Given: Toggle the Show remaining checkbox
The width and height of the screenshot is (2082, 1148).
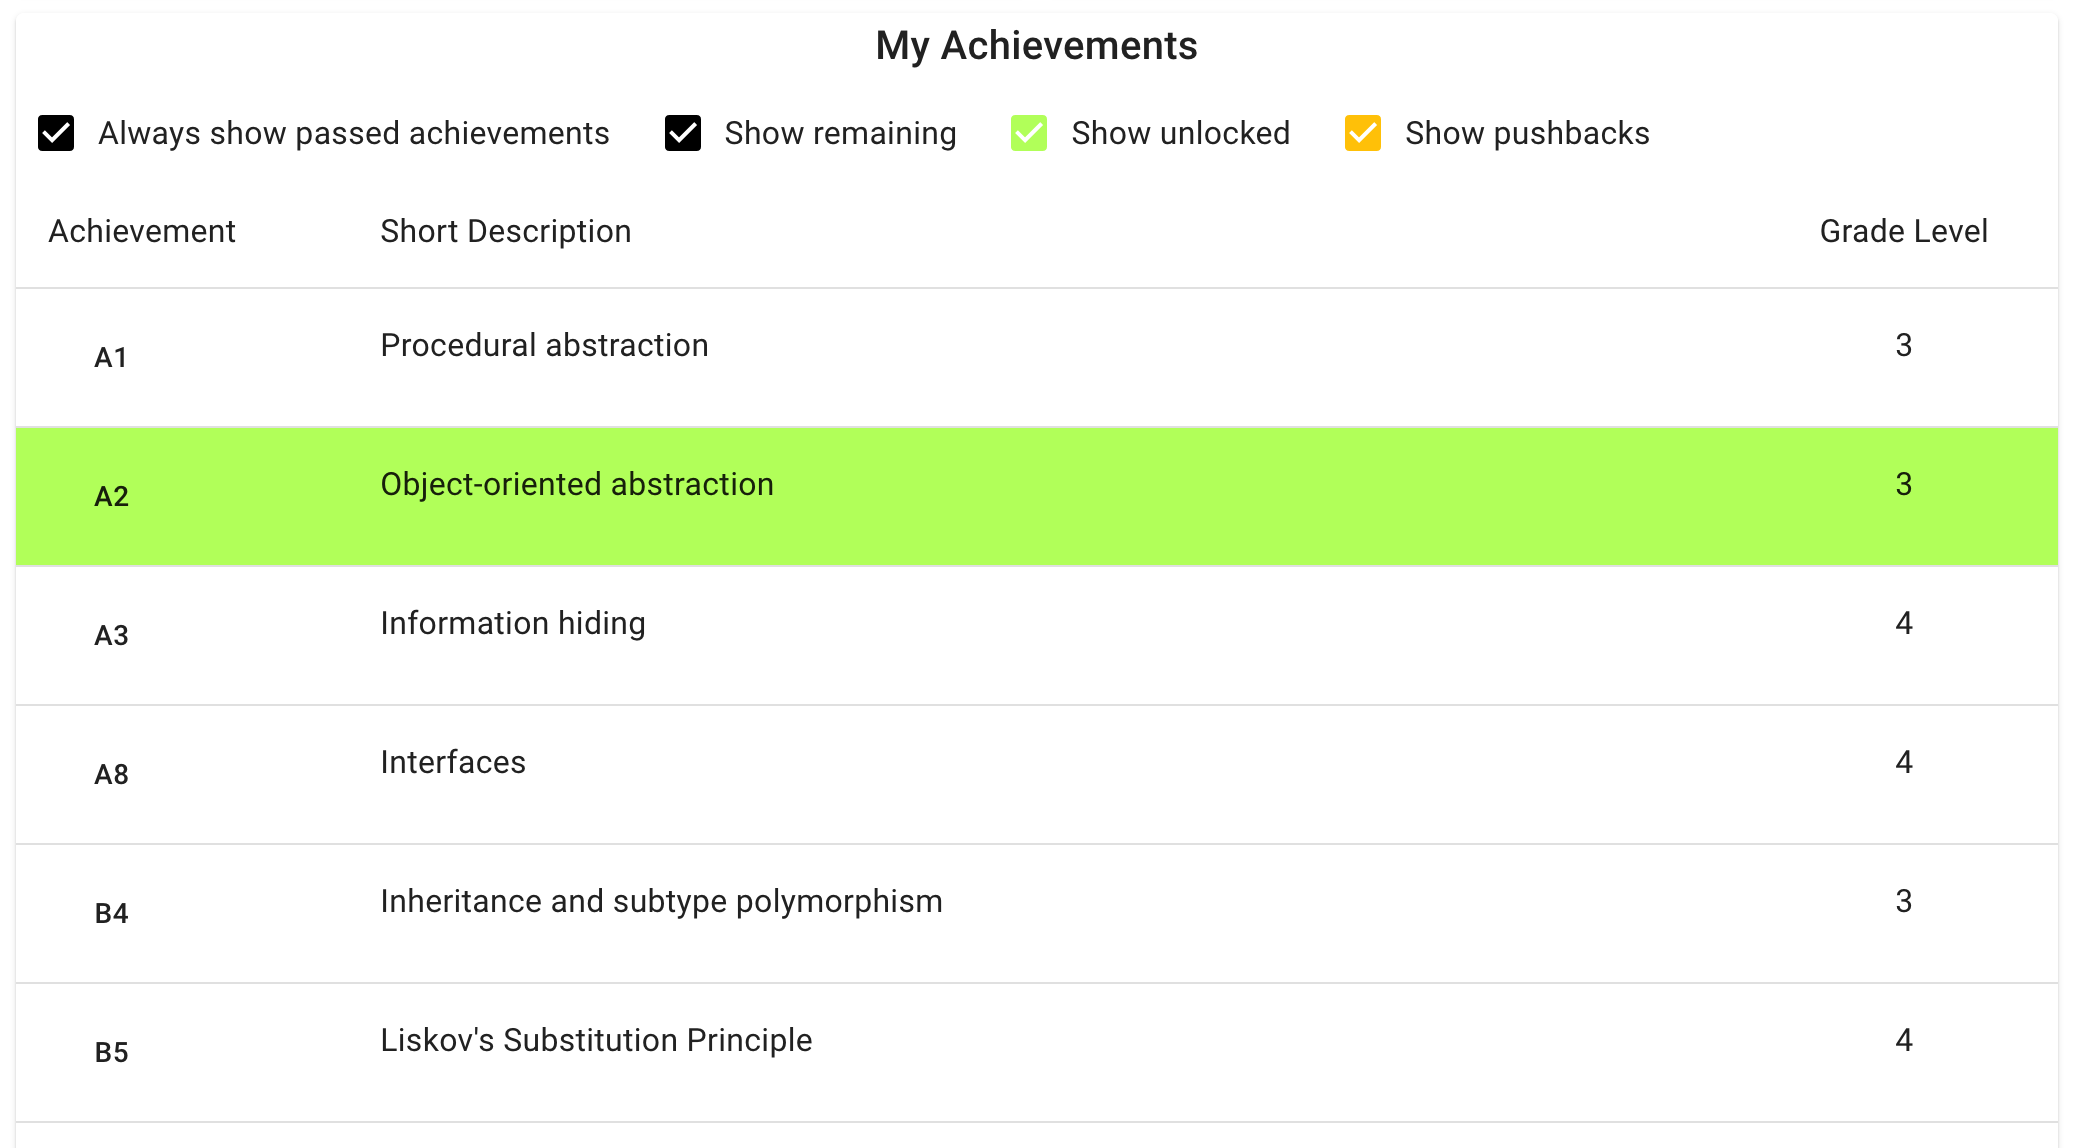Looking at the screenshot, I should point(683,133).
